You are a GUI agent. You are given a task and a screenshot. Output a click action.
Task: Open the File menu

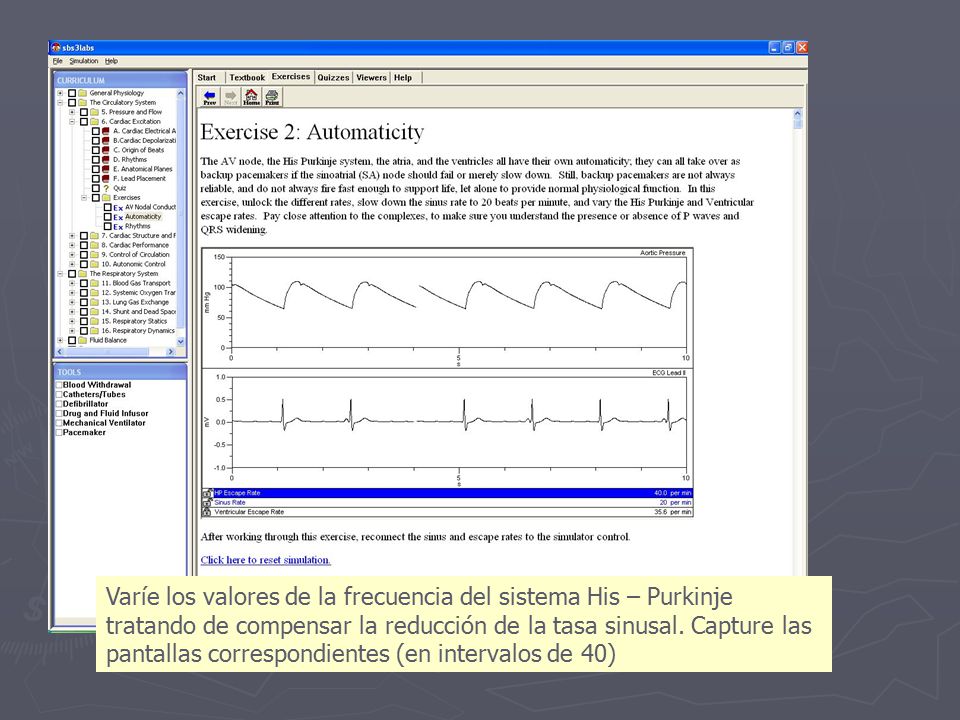click(x=58, y=61)
